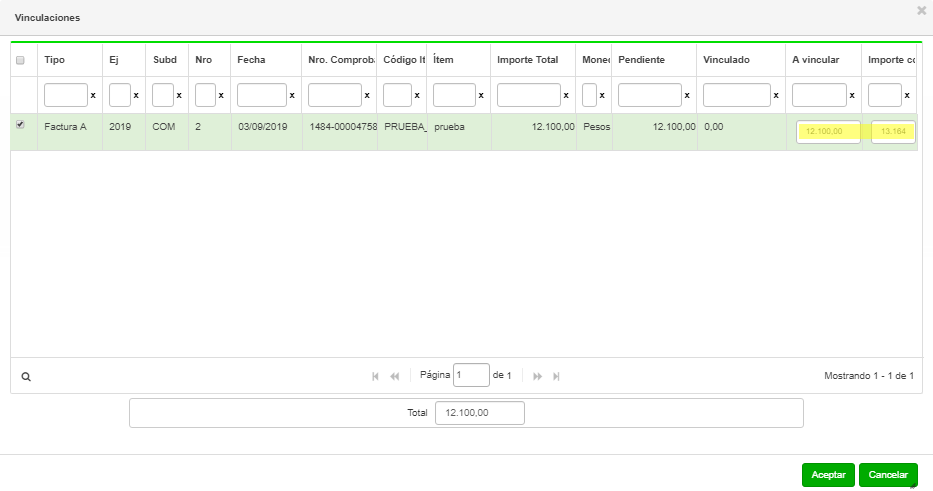Close the Vinculaciones dialog with the X icon
This screenshot has width=933, height=491.
pos(921,10)
